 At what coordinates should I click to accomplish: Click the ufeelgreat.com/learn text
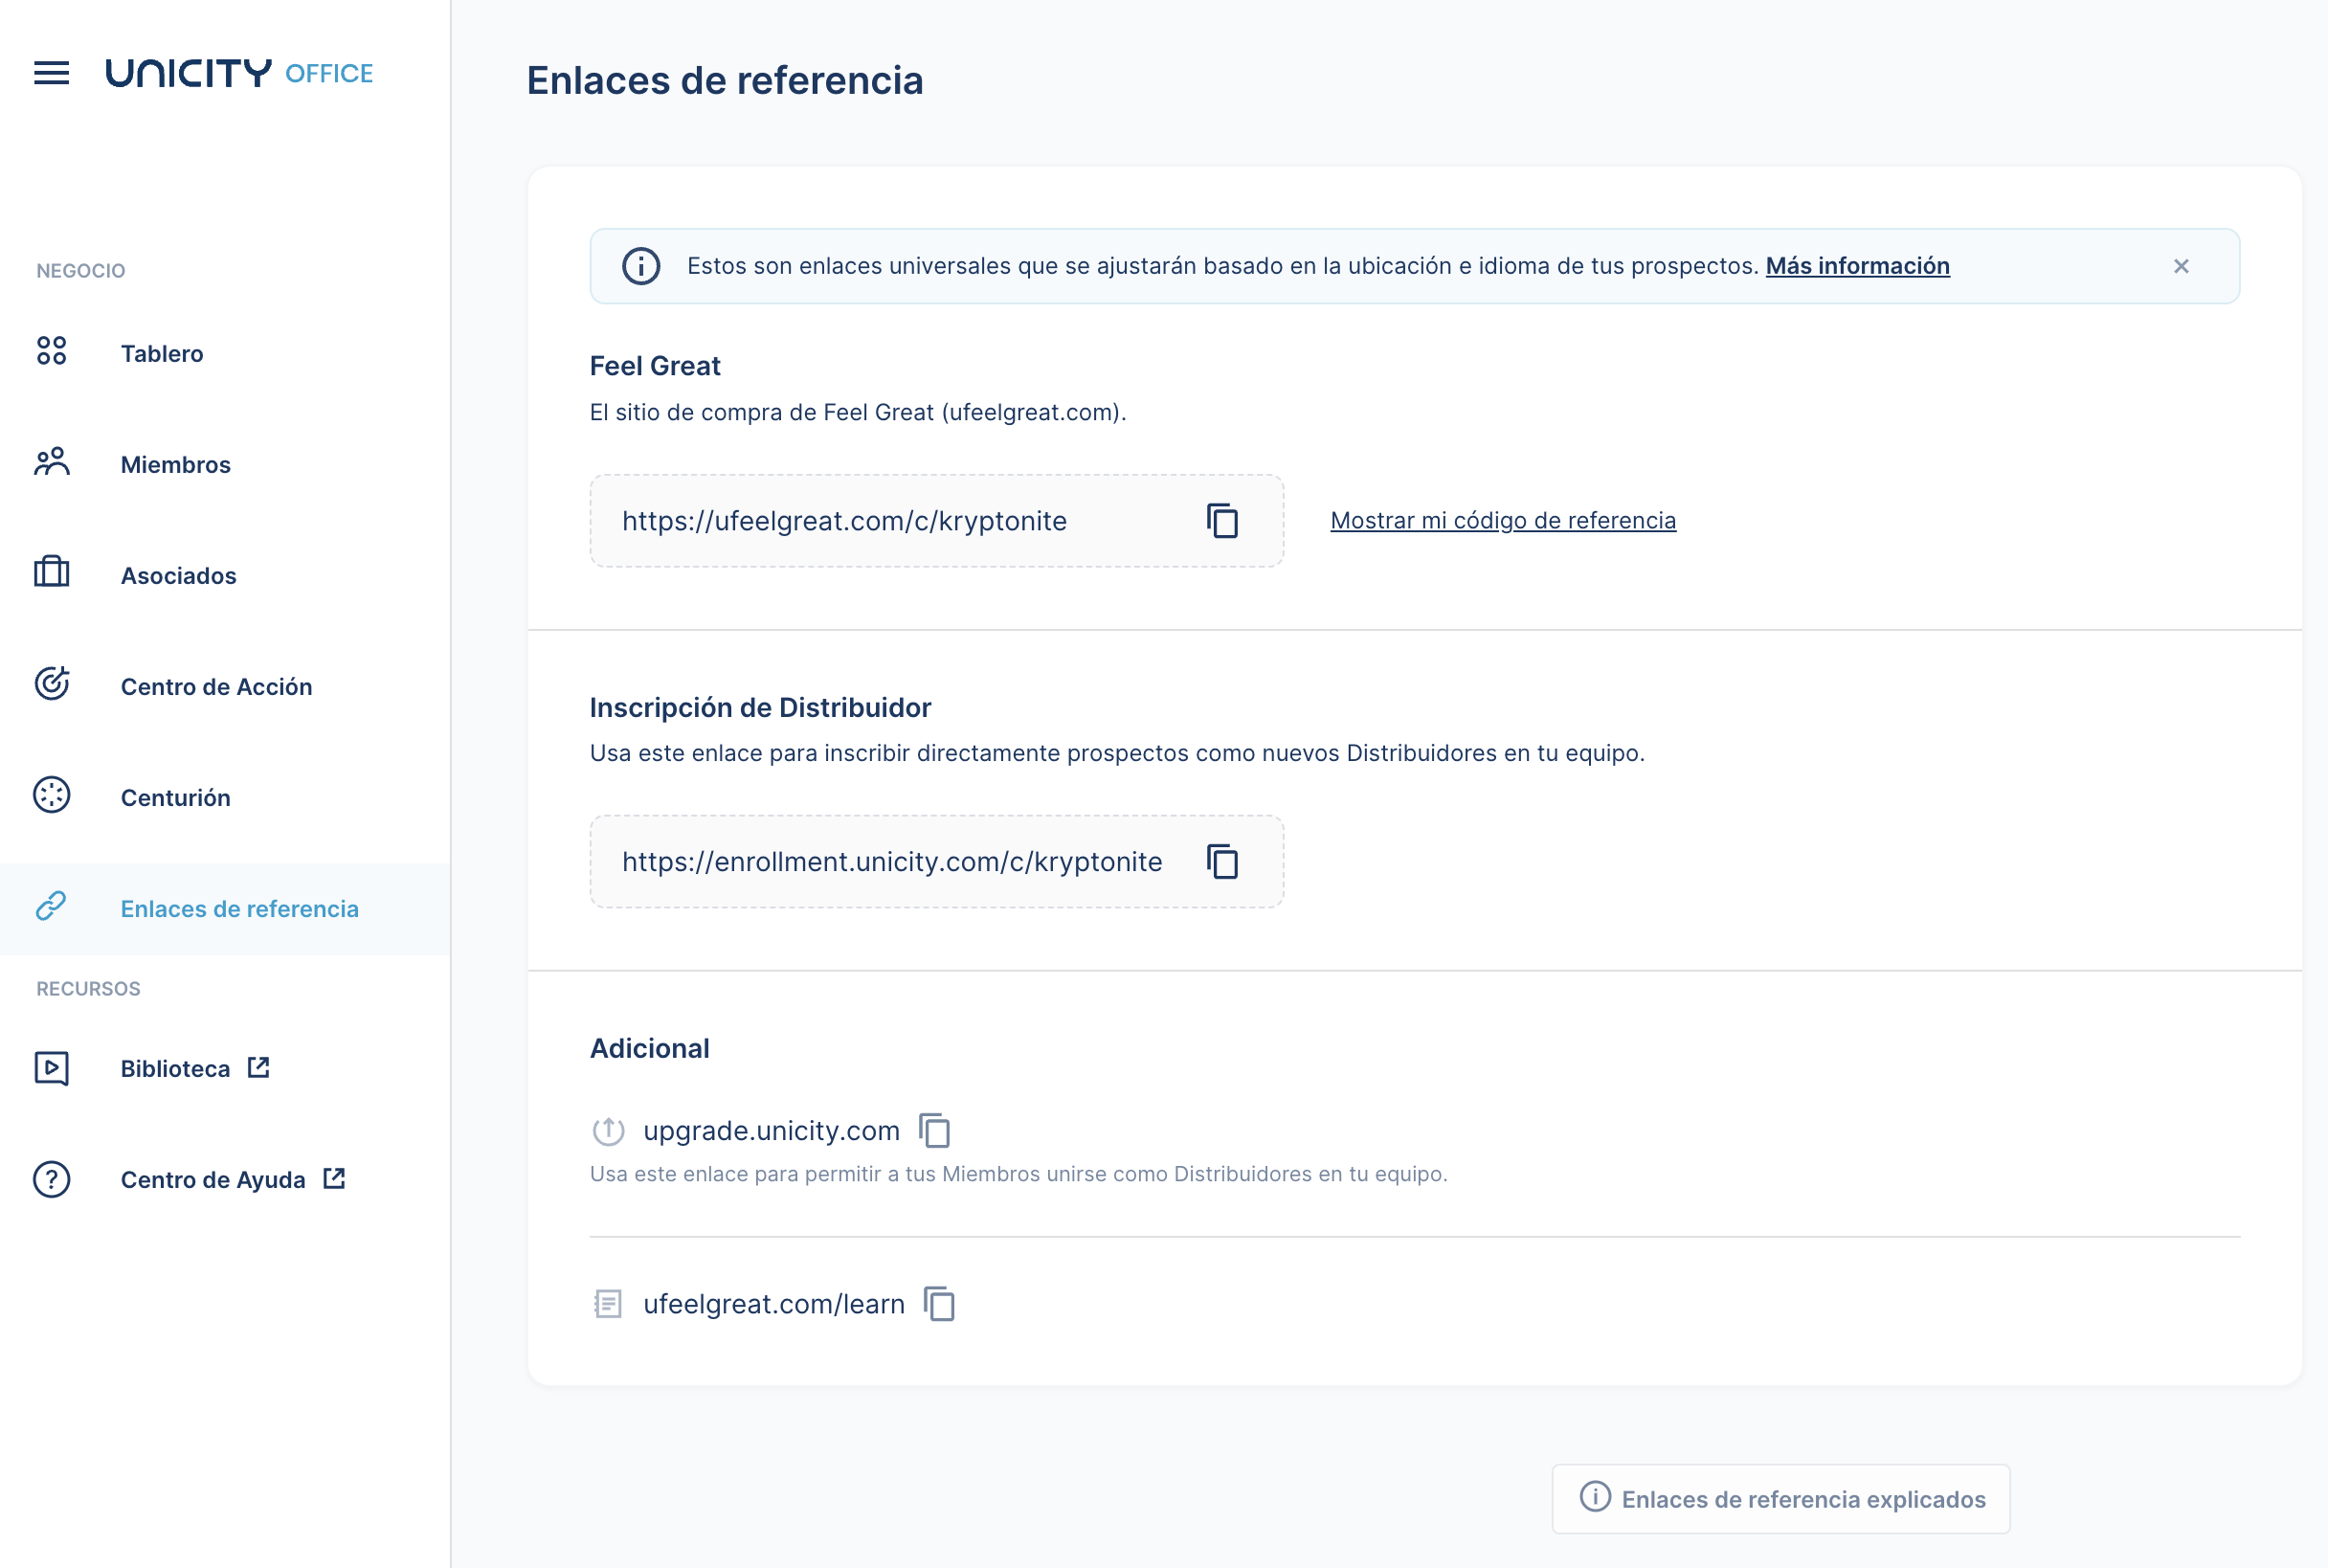[x=773, y=1304]
